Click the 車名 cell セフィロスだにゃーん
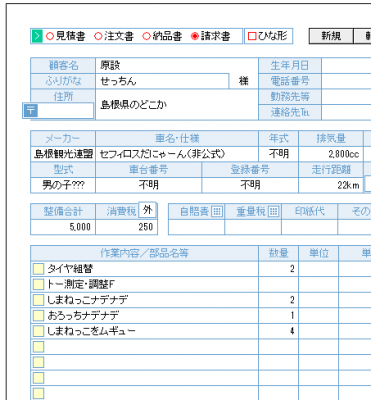The image size is (371, 400). (x=177, y=154)
